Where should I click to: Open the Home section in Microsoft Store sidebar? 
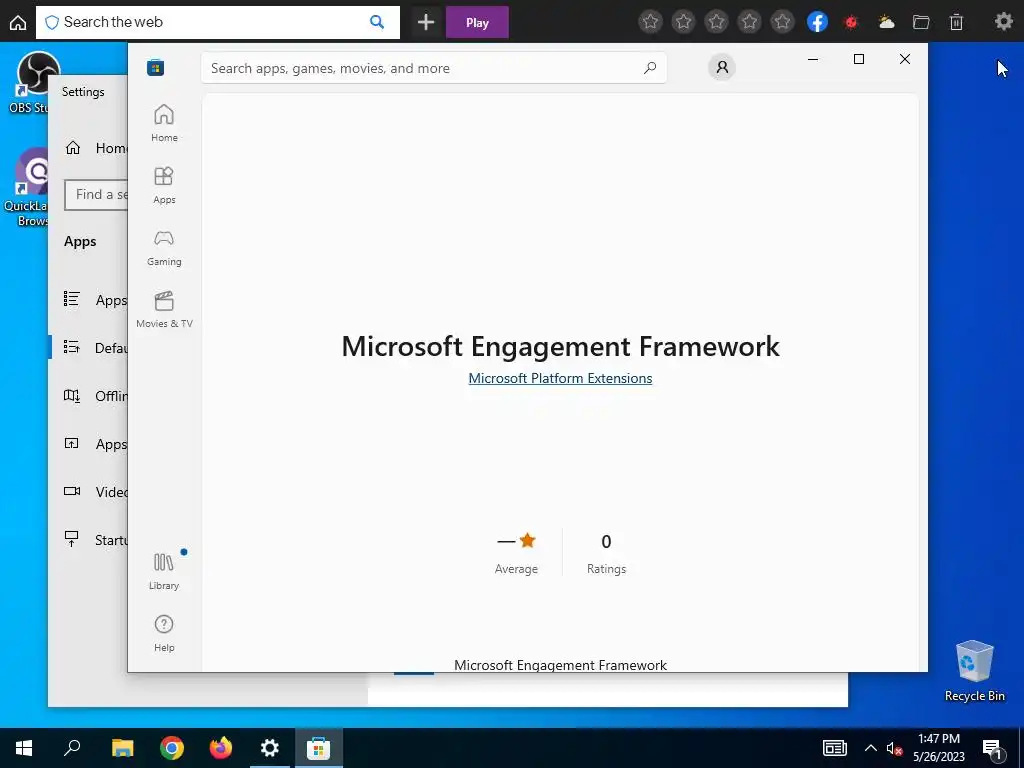coord(164,123)
